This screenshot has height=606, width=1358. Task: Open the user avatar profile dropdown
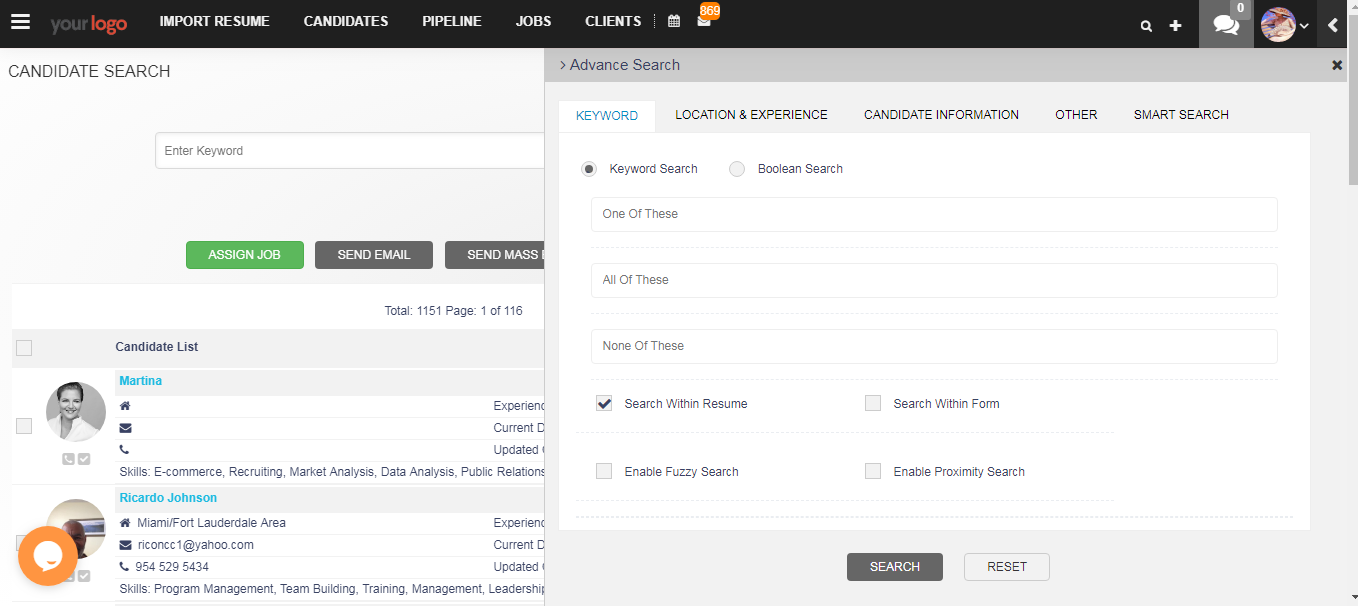coord(1285,25)
